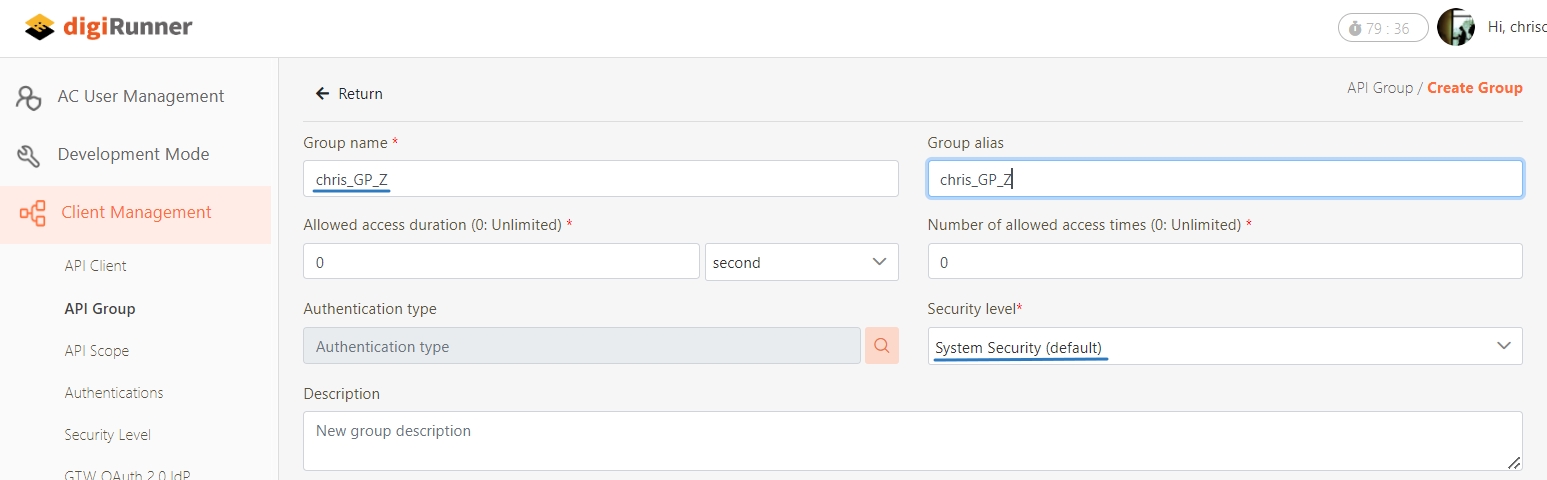Click the Number of allowed access times field
The image size is (1547, 480).
click(1224, 262)
